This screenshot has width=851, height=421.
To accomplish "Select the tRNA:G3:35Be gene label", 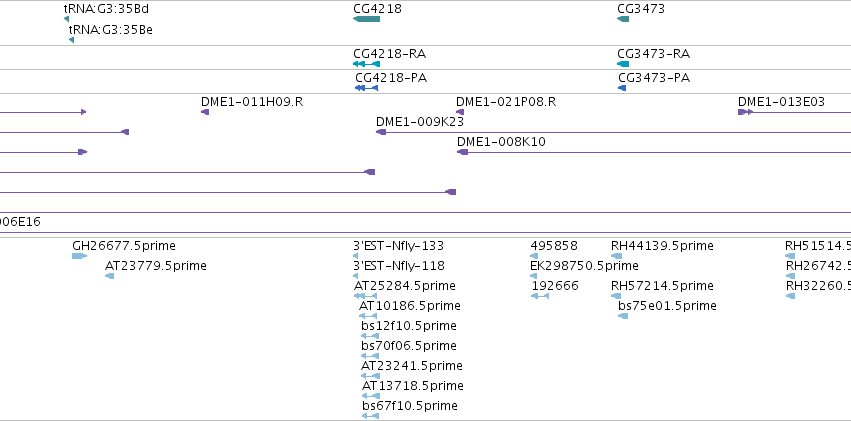I will [x=110, y=30].
